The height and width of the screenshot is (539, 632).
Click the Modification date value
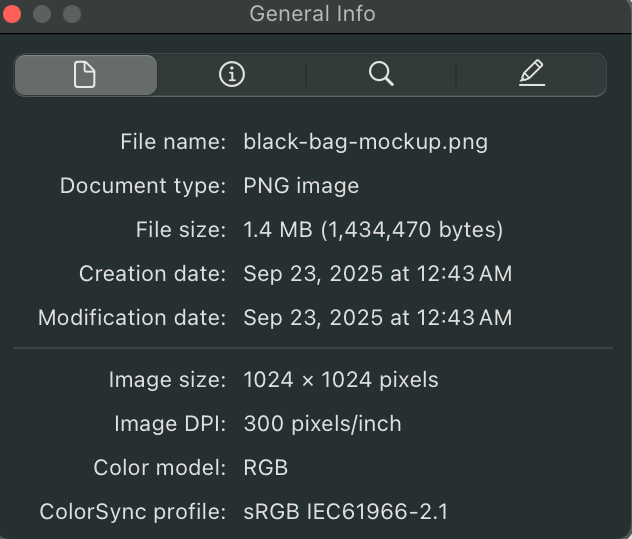[377, 318]
